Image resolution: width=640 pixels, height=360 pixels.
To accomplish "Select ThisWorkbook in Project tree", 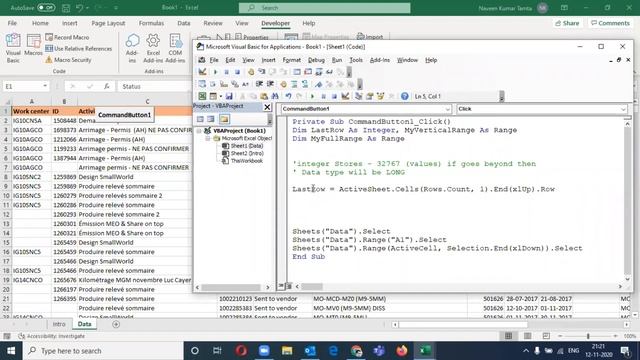I will coord(242,161).
